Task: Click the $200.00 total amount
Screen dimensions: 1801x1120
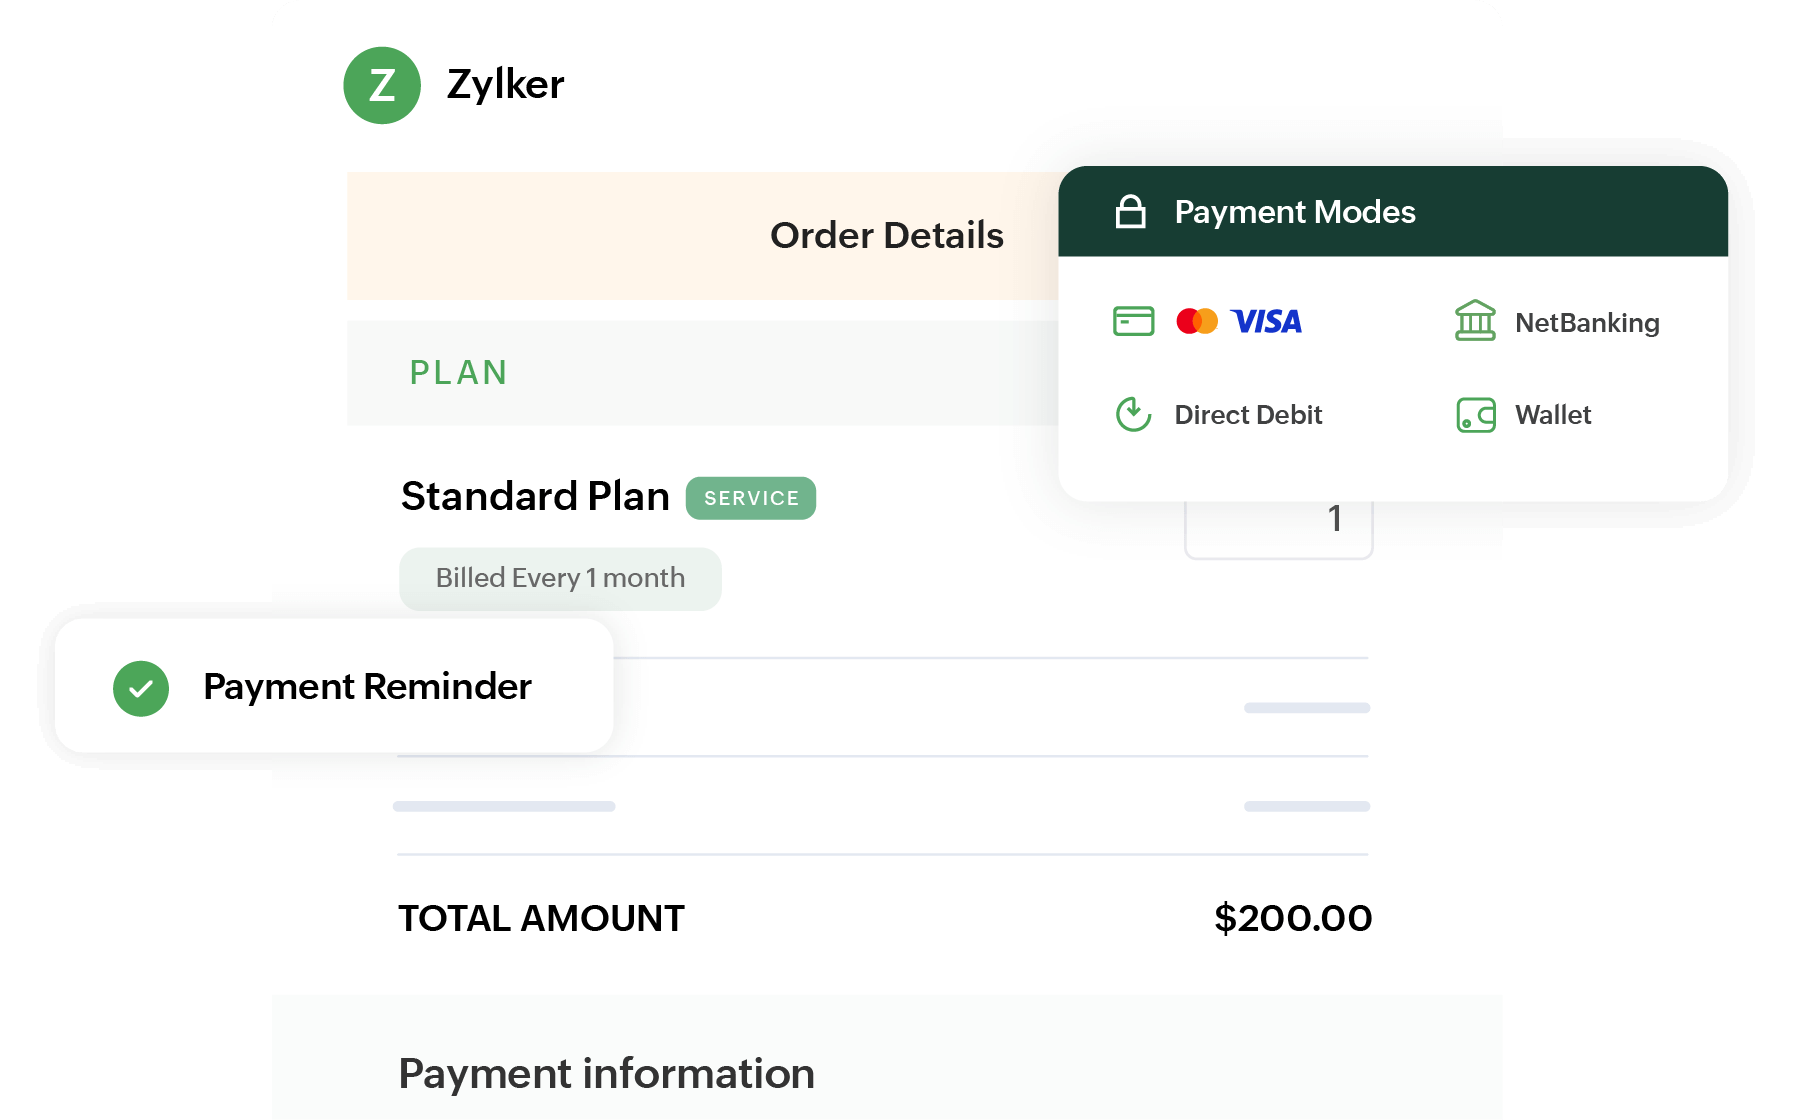Action: 1292,917
